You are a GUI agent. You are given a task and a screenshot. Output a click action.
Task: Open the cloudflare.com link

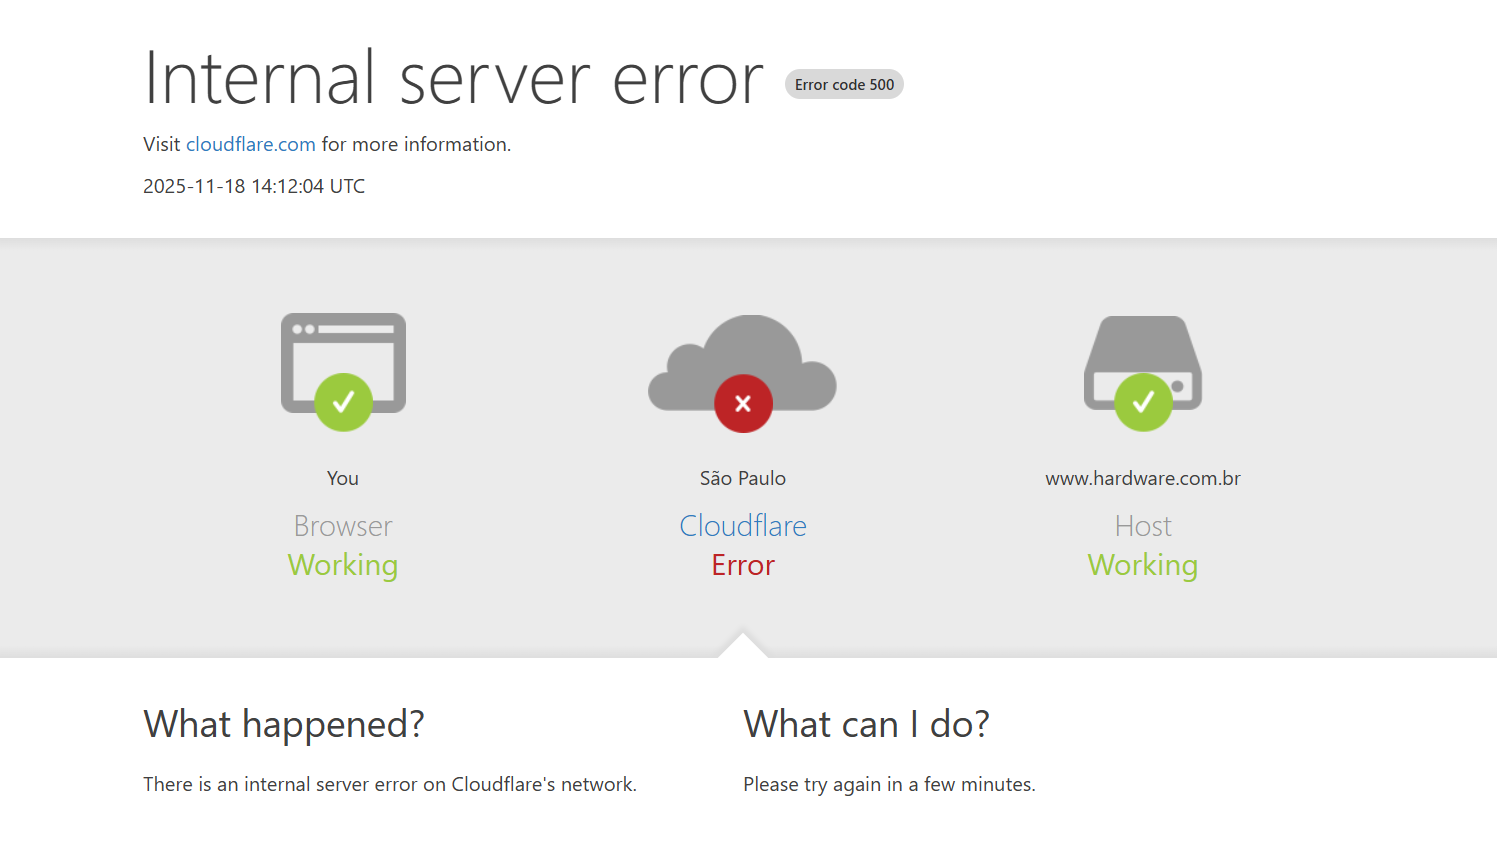click(251, 144)
